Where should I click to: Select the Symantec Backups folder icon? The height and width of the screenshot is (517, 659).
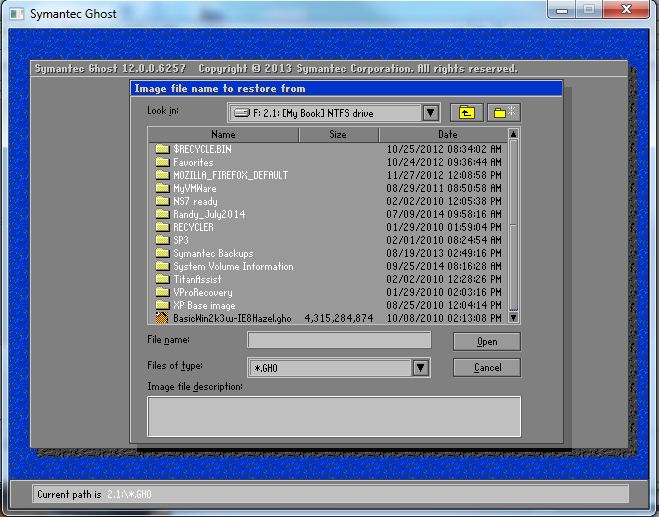(x=162, y=253)
